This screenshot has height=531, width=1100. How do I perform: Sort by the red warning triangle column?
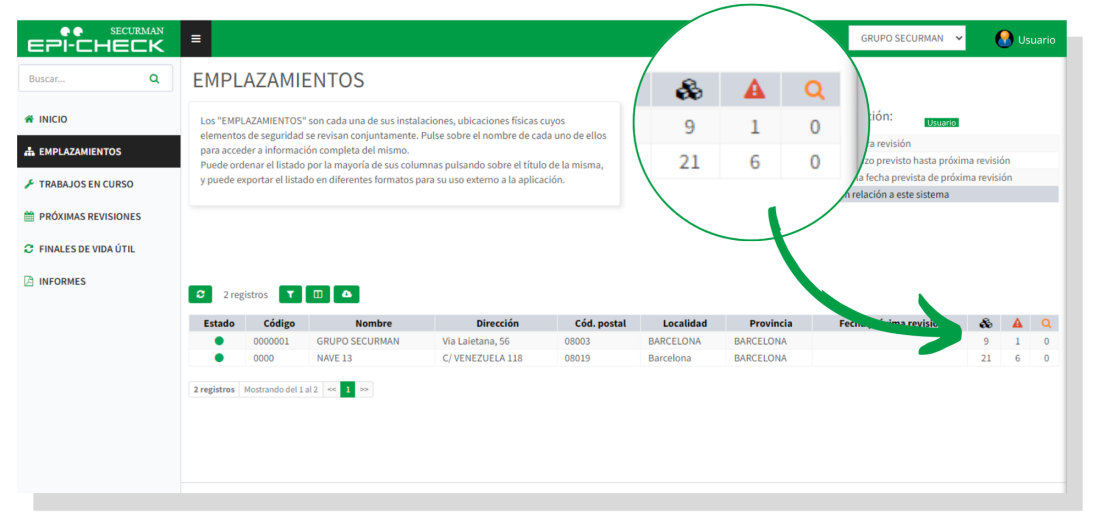(x=1018, y=323)
